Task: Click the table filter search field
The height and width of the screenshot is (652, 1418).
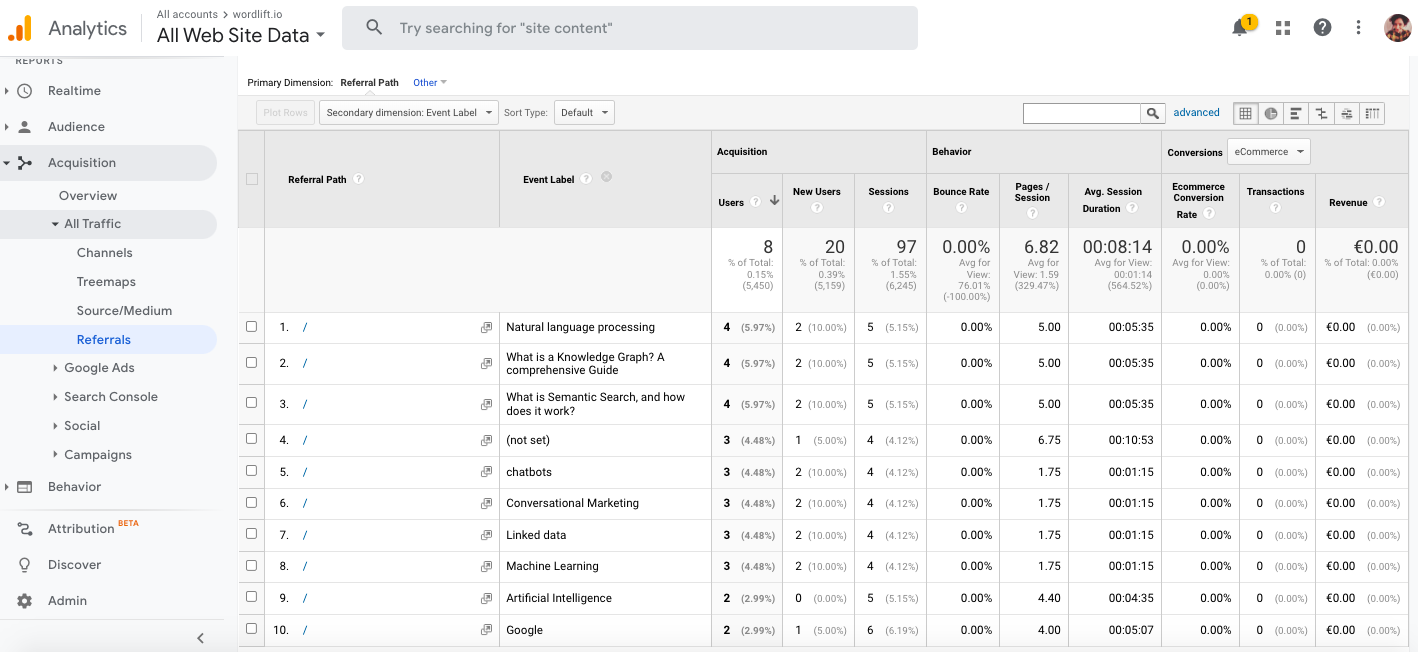Action: [1081, 113]
